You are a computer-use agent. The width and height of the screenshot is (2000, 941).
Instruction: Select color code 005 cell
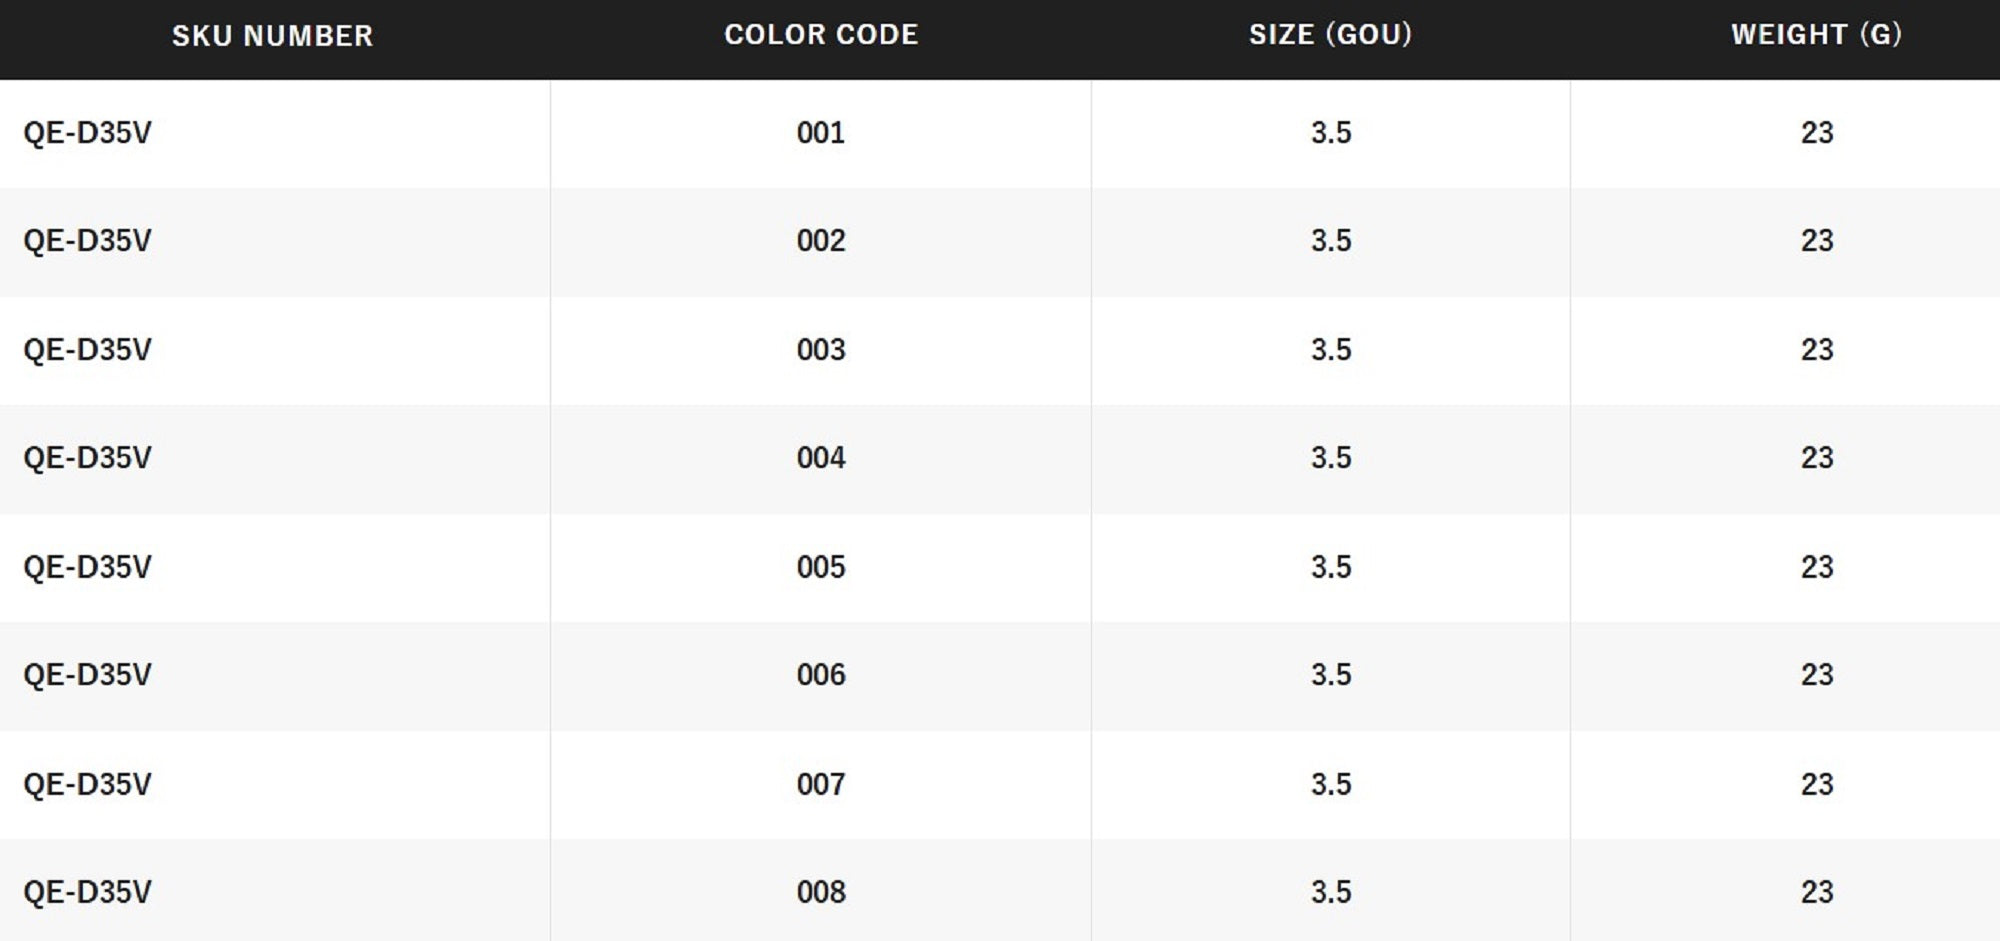click(821, 567)
